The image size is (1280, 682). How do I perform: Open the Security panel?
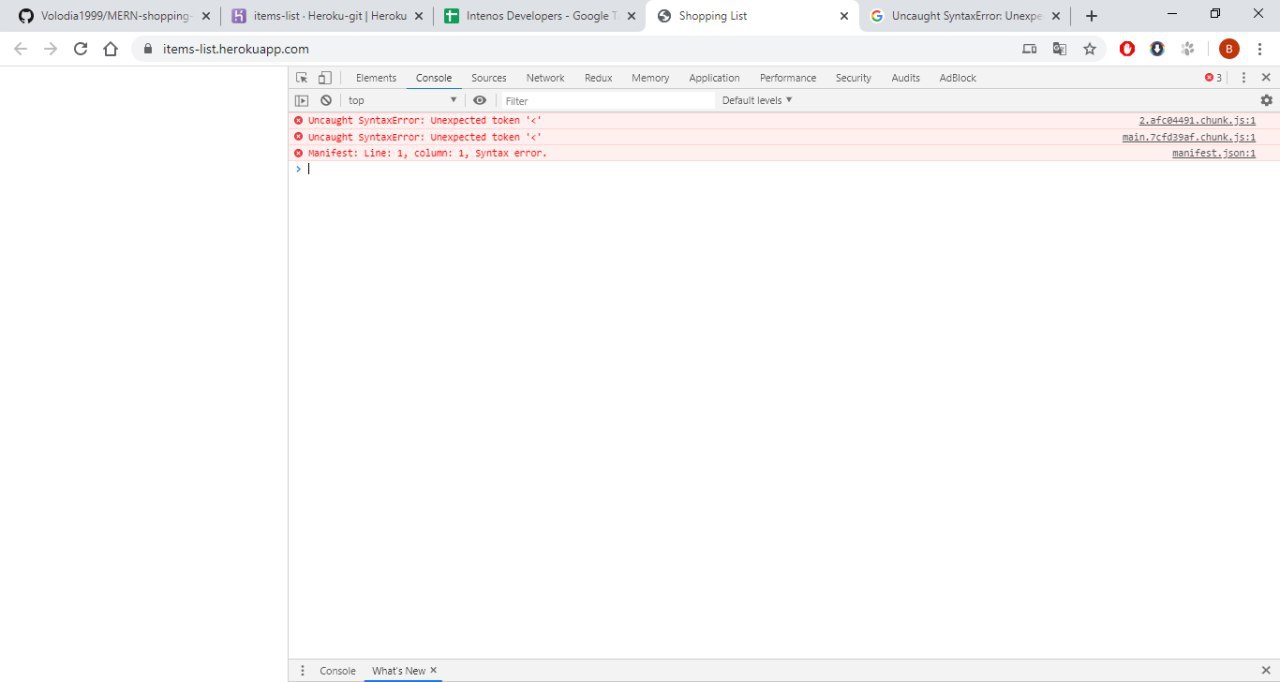point(854,78)
